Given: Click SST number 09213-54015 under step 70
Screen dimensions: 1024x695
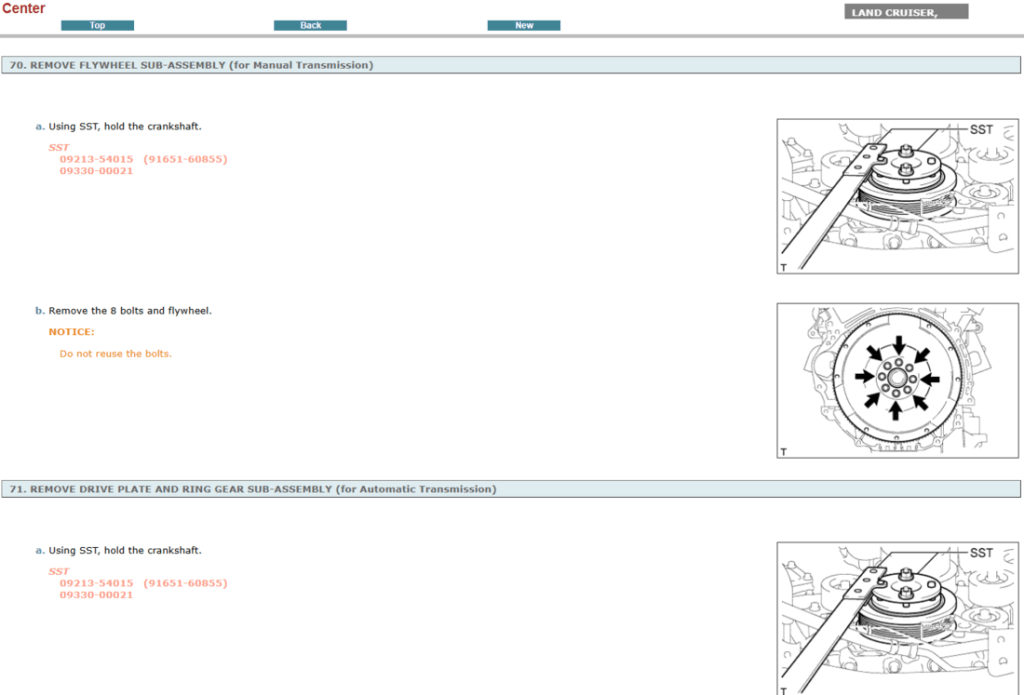Looking at the screenshot, I should point(96,159).
